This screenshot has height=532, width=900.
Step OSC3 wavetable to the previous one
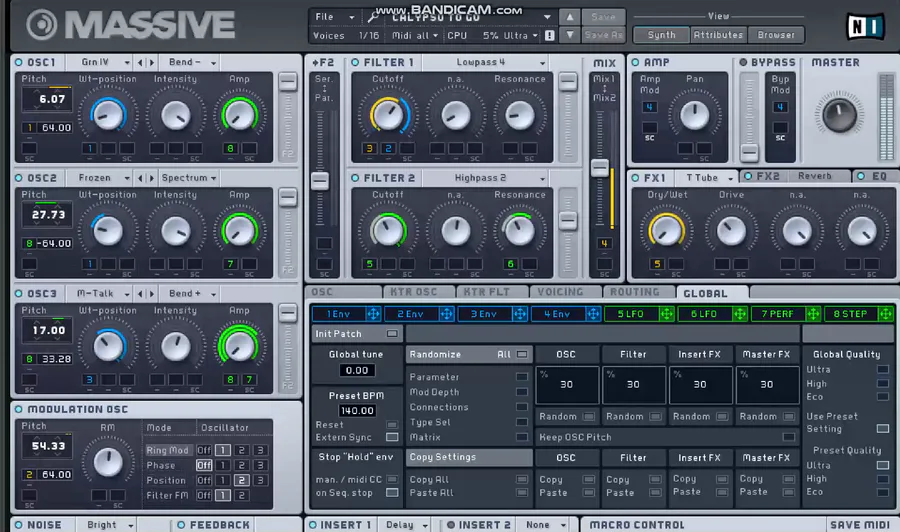click(x=140, y=294)
